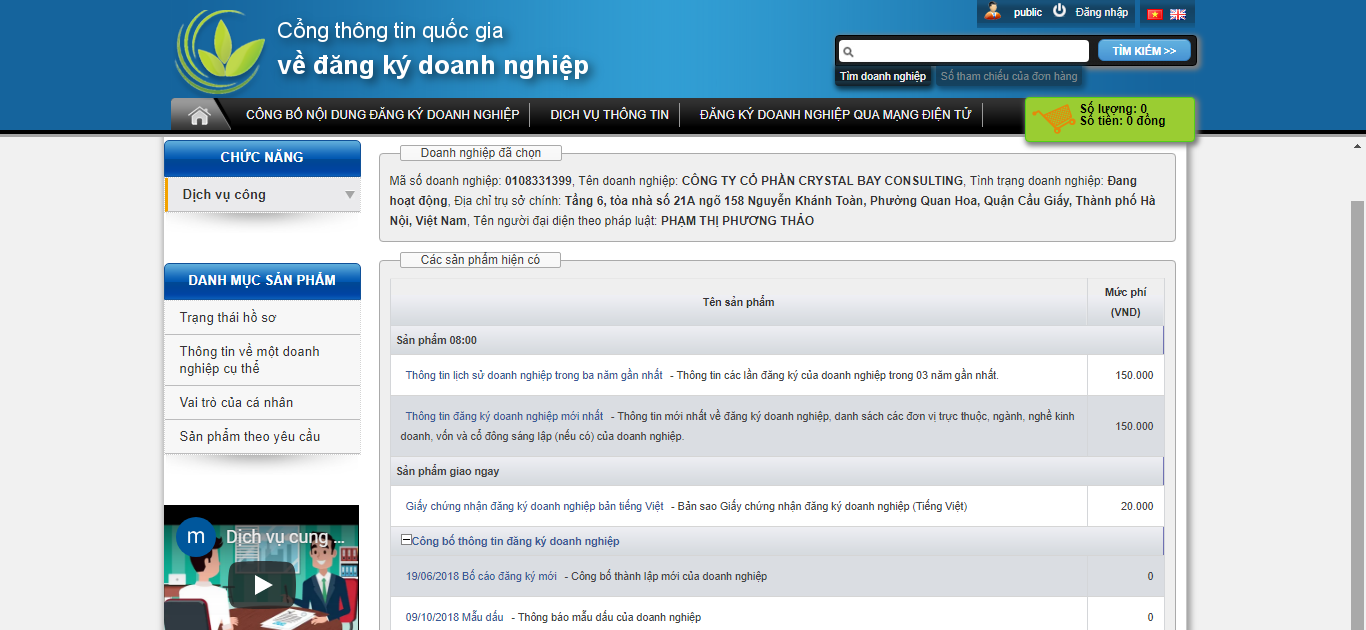The image size is (1366, 630).
Task: Open ĐĂNG KÝ DOANH NGHIỆP QUA MẠNG ĐIỆN TỬ menu
Action: (x=835, y=115)
